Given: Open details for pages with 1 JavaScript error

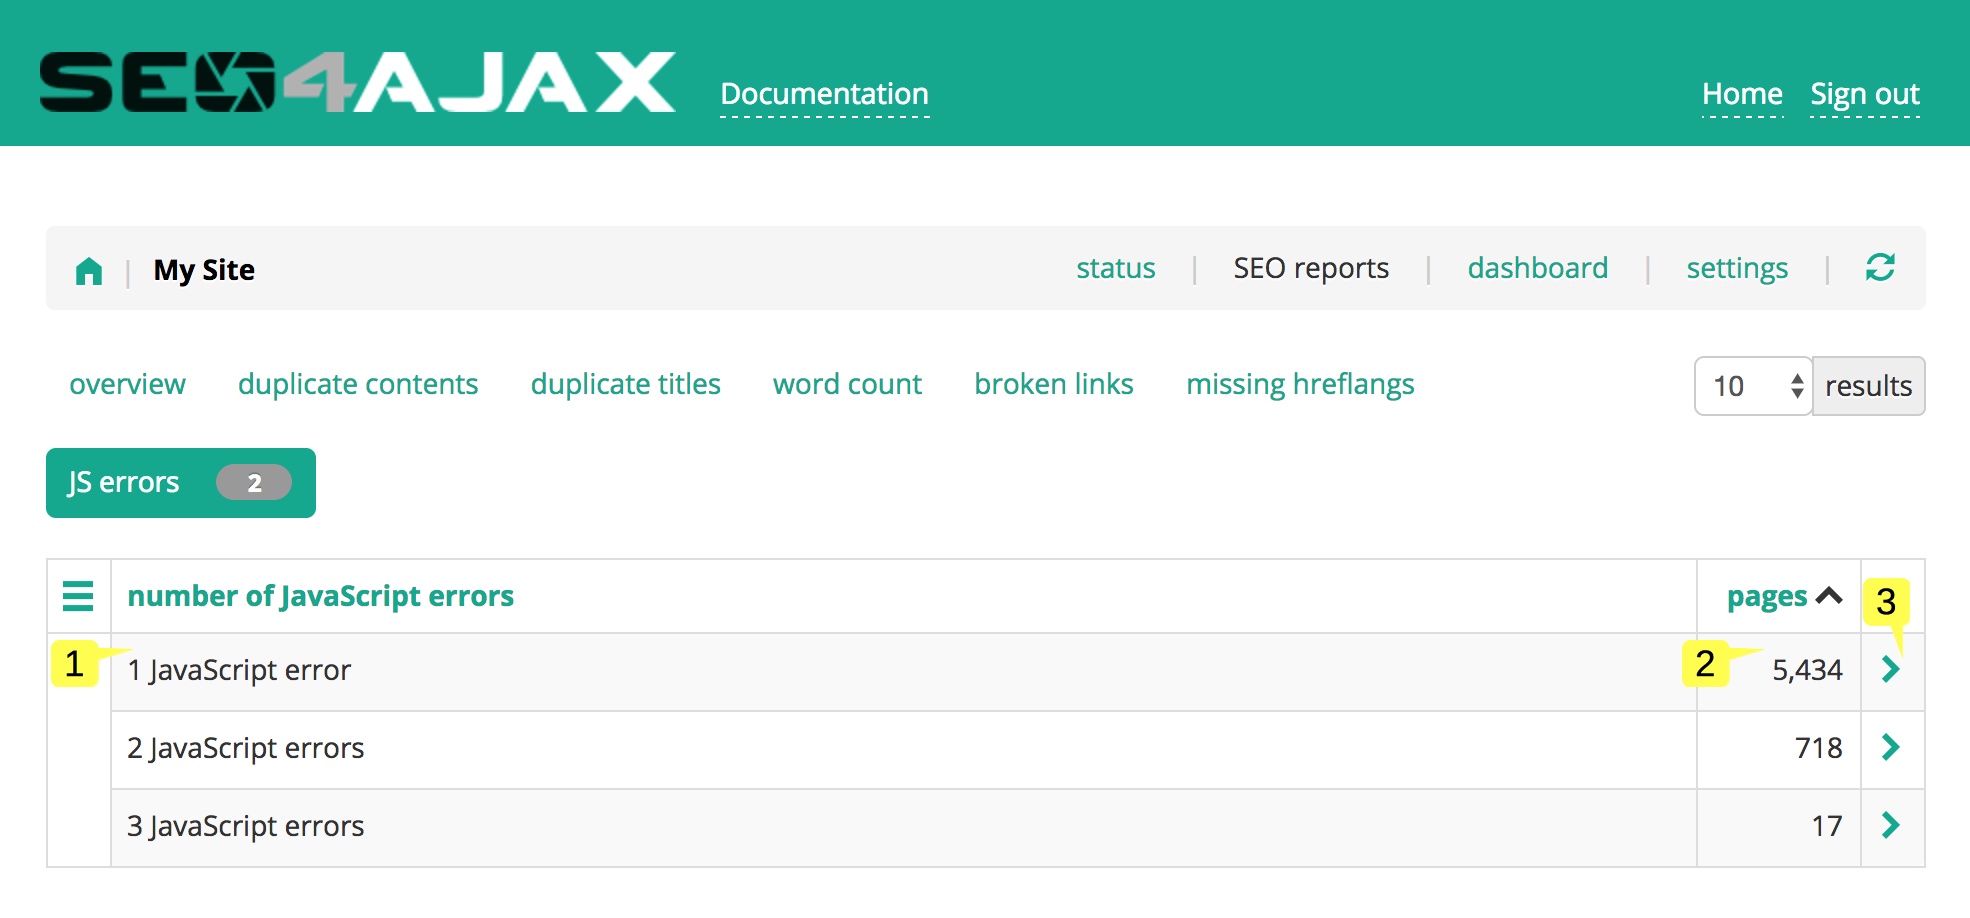Looking at the screenshot, I should (x=1890, y=670).
